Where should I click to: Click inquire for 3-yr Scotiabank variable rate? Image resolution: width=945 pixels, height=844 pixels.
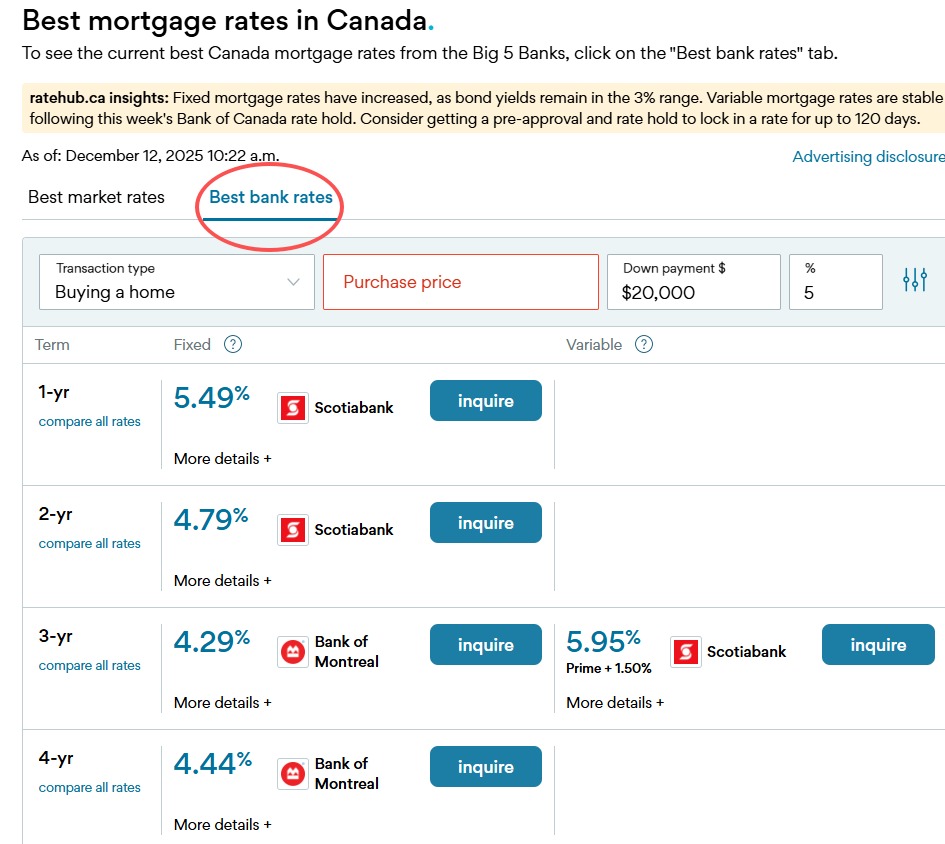point(878,645)
